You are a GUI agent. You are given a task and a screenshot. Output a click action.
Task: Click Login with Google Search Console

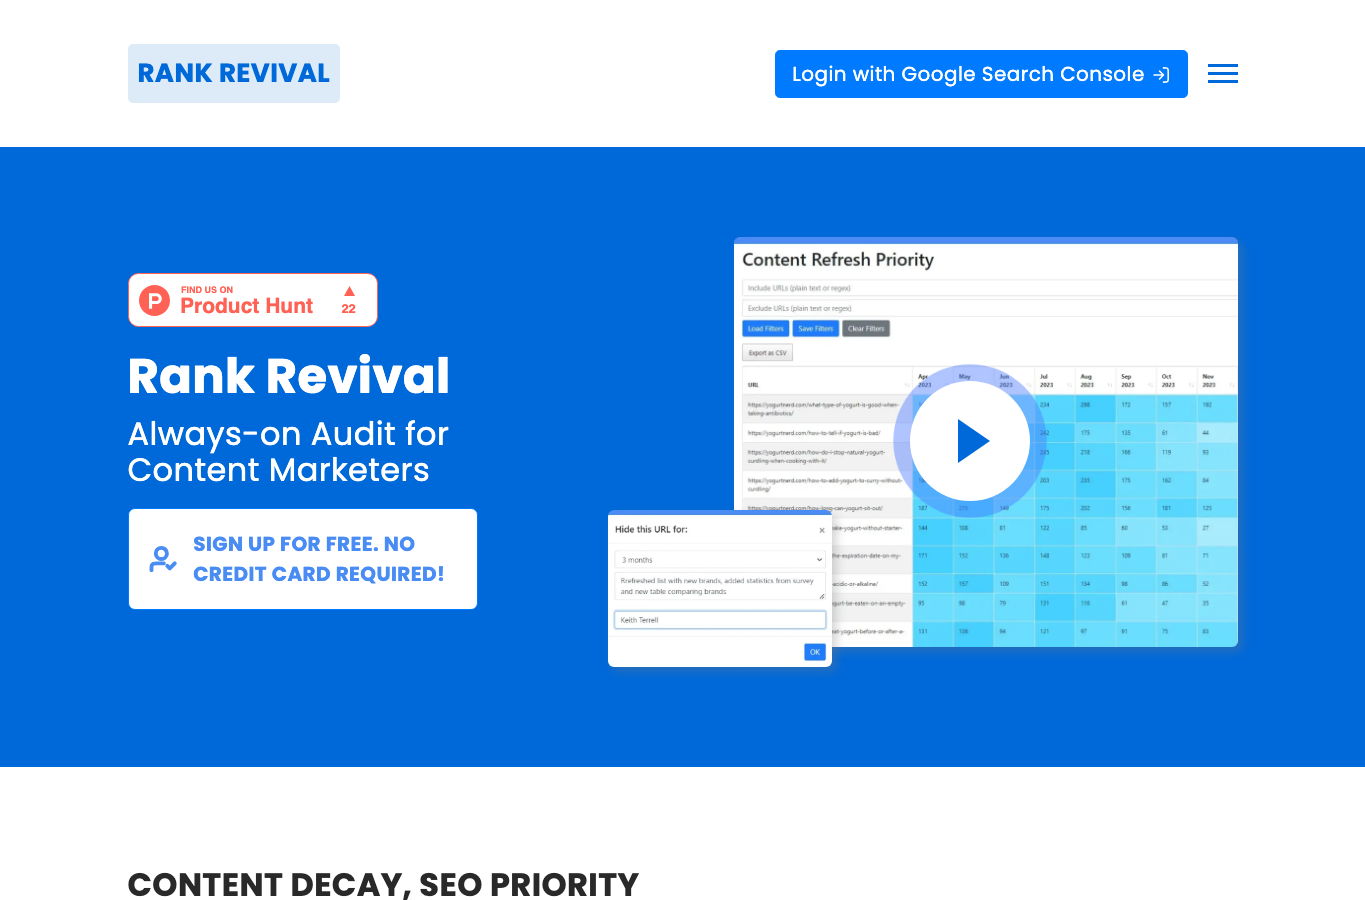[x=981, y=74]
